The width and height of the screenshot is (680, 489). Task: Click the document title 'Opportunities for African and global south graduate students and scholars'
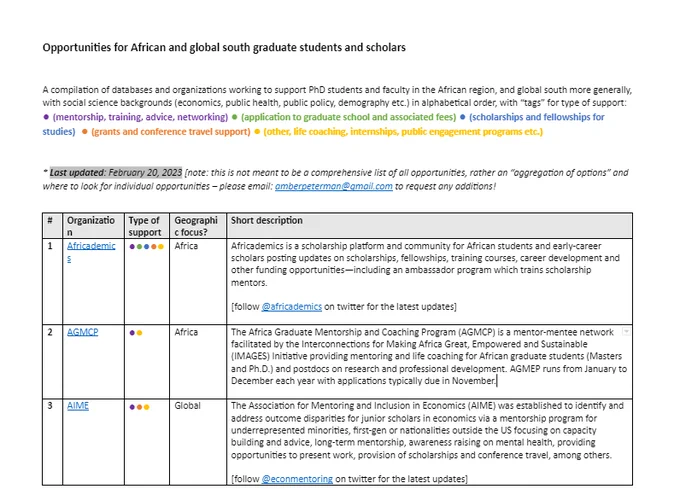click(x=224, y=47)
